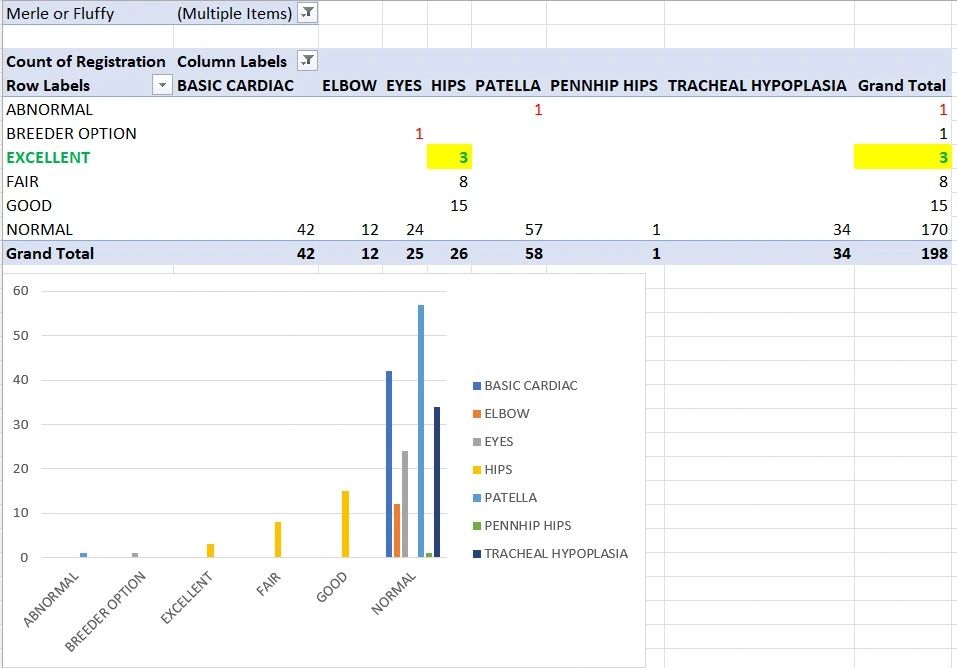Select the highlighted EXCELLENT HIPS cell
The image size is (957, 668).
[448, 157]
